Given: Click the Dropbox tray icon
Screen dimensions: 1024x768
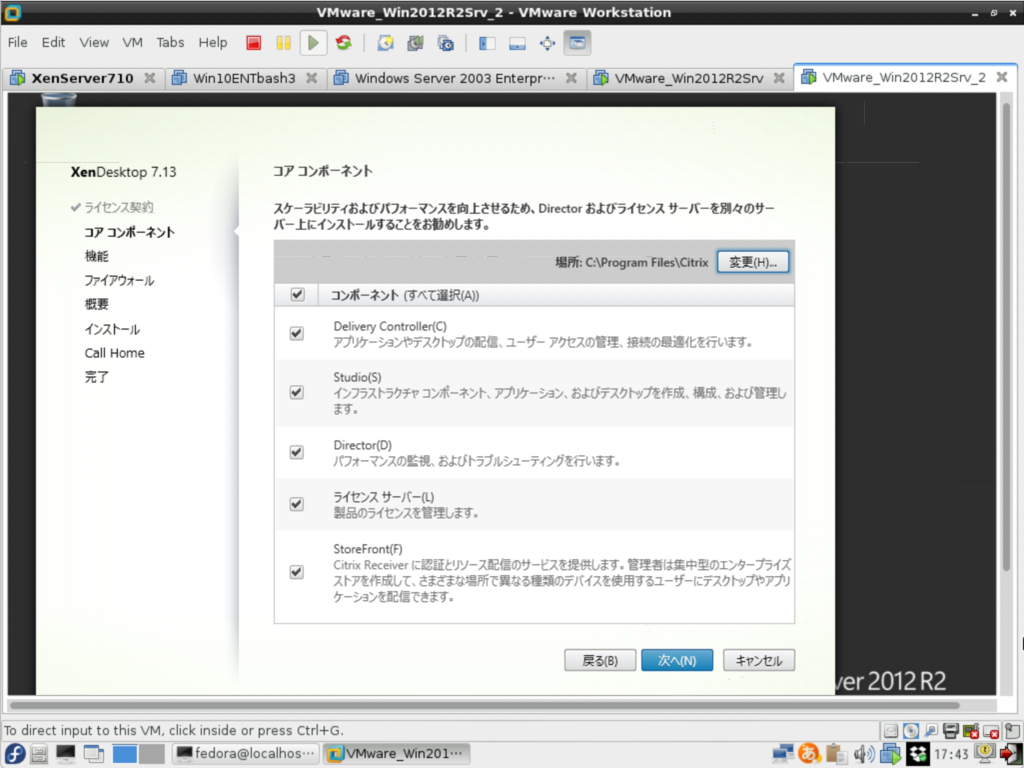Looking at the screenshot, I should click(x=918, y=754).
